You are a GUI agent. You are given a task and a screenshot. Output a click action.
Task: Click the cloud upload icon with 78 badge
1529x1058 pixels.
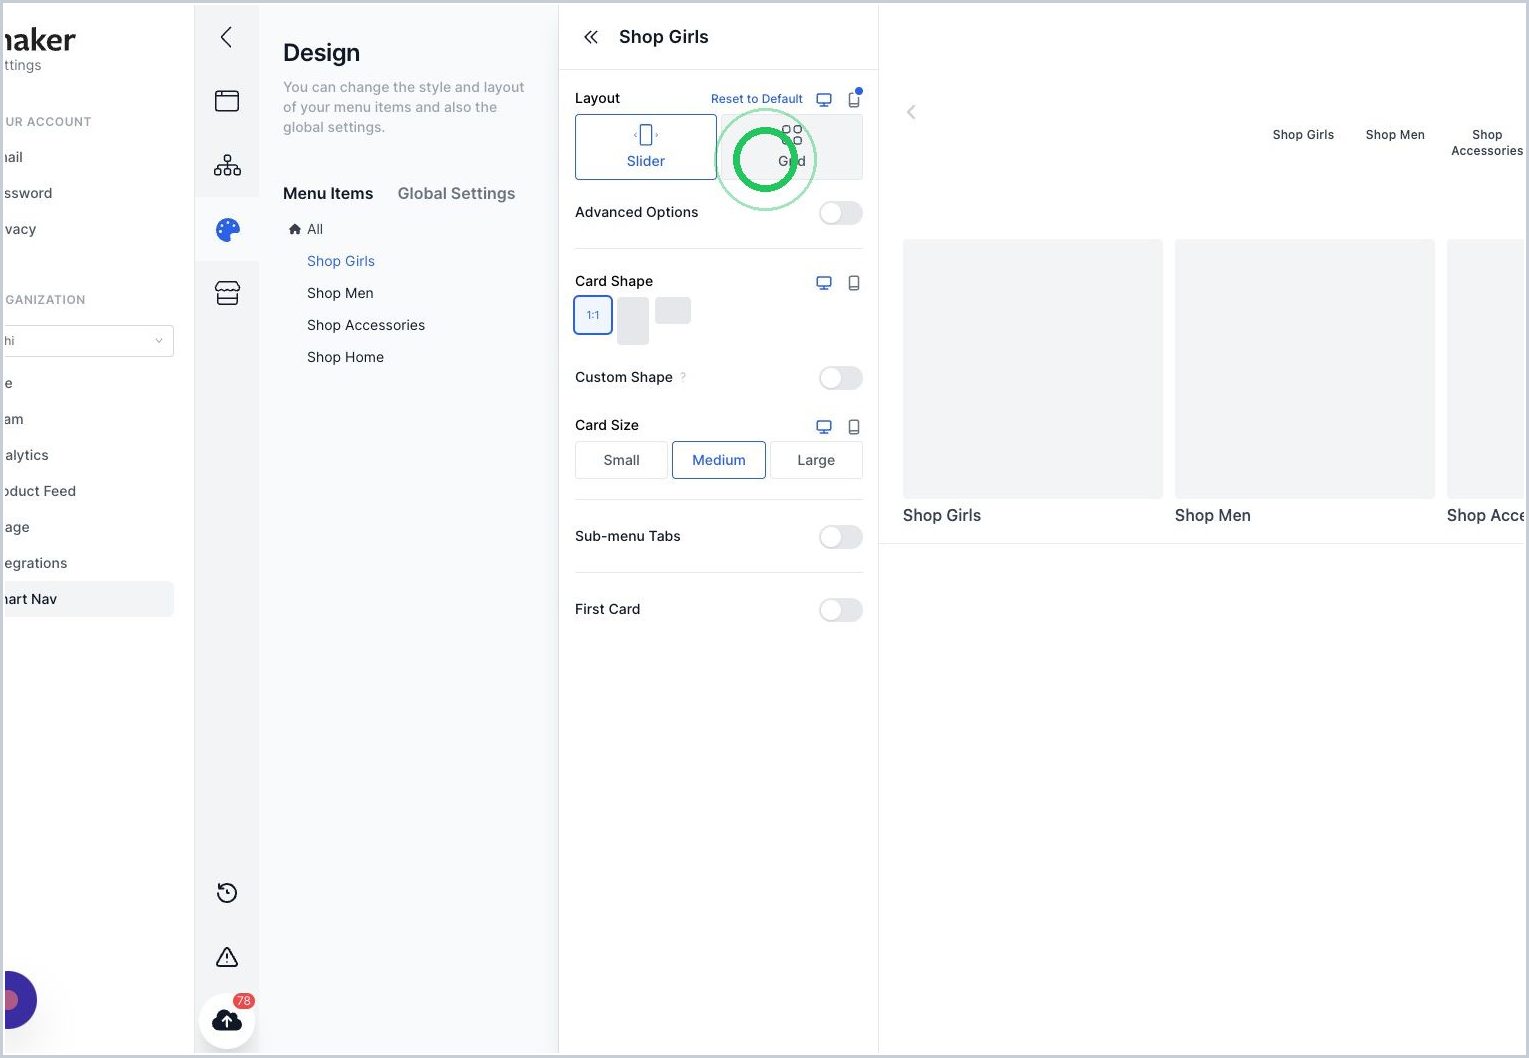point(227,1021)
